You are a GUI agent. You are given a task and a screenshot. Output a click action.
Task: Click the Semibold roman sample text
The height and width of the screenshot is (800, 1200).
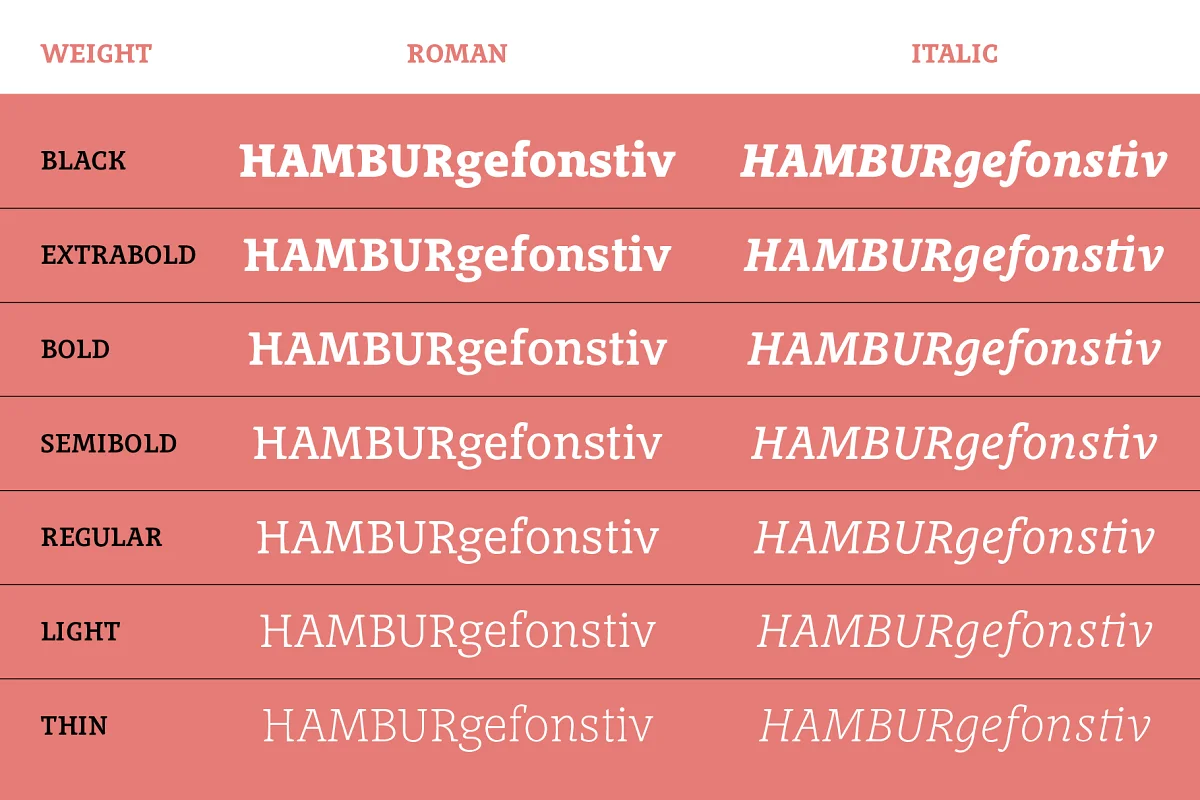tap(457, 445)
